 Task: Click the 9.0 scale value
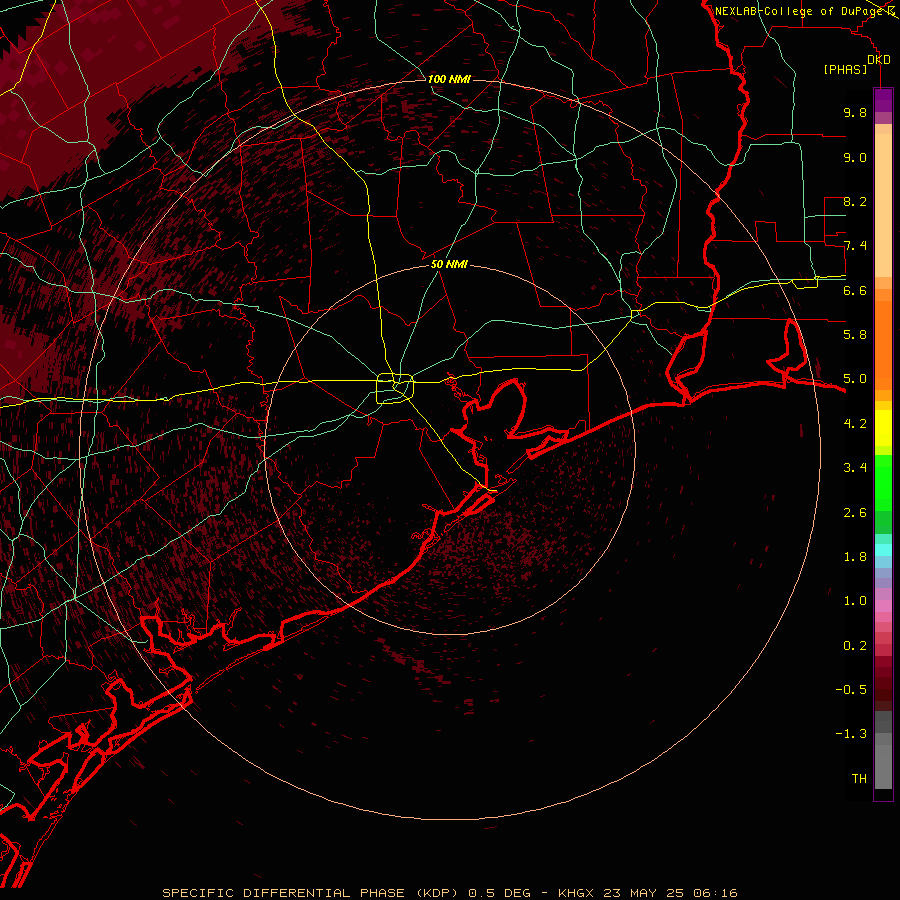[855, 157]
